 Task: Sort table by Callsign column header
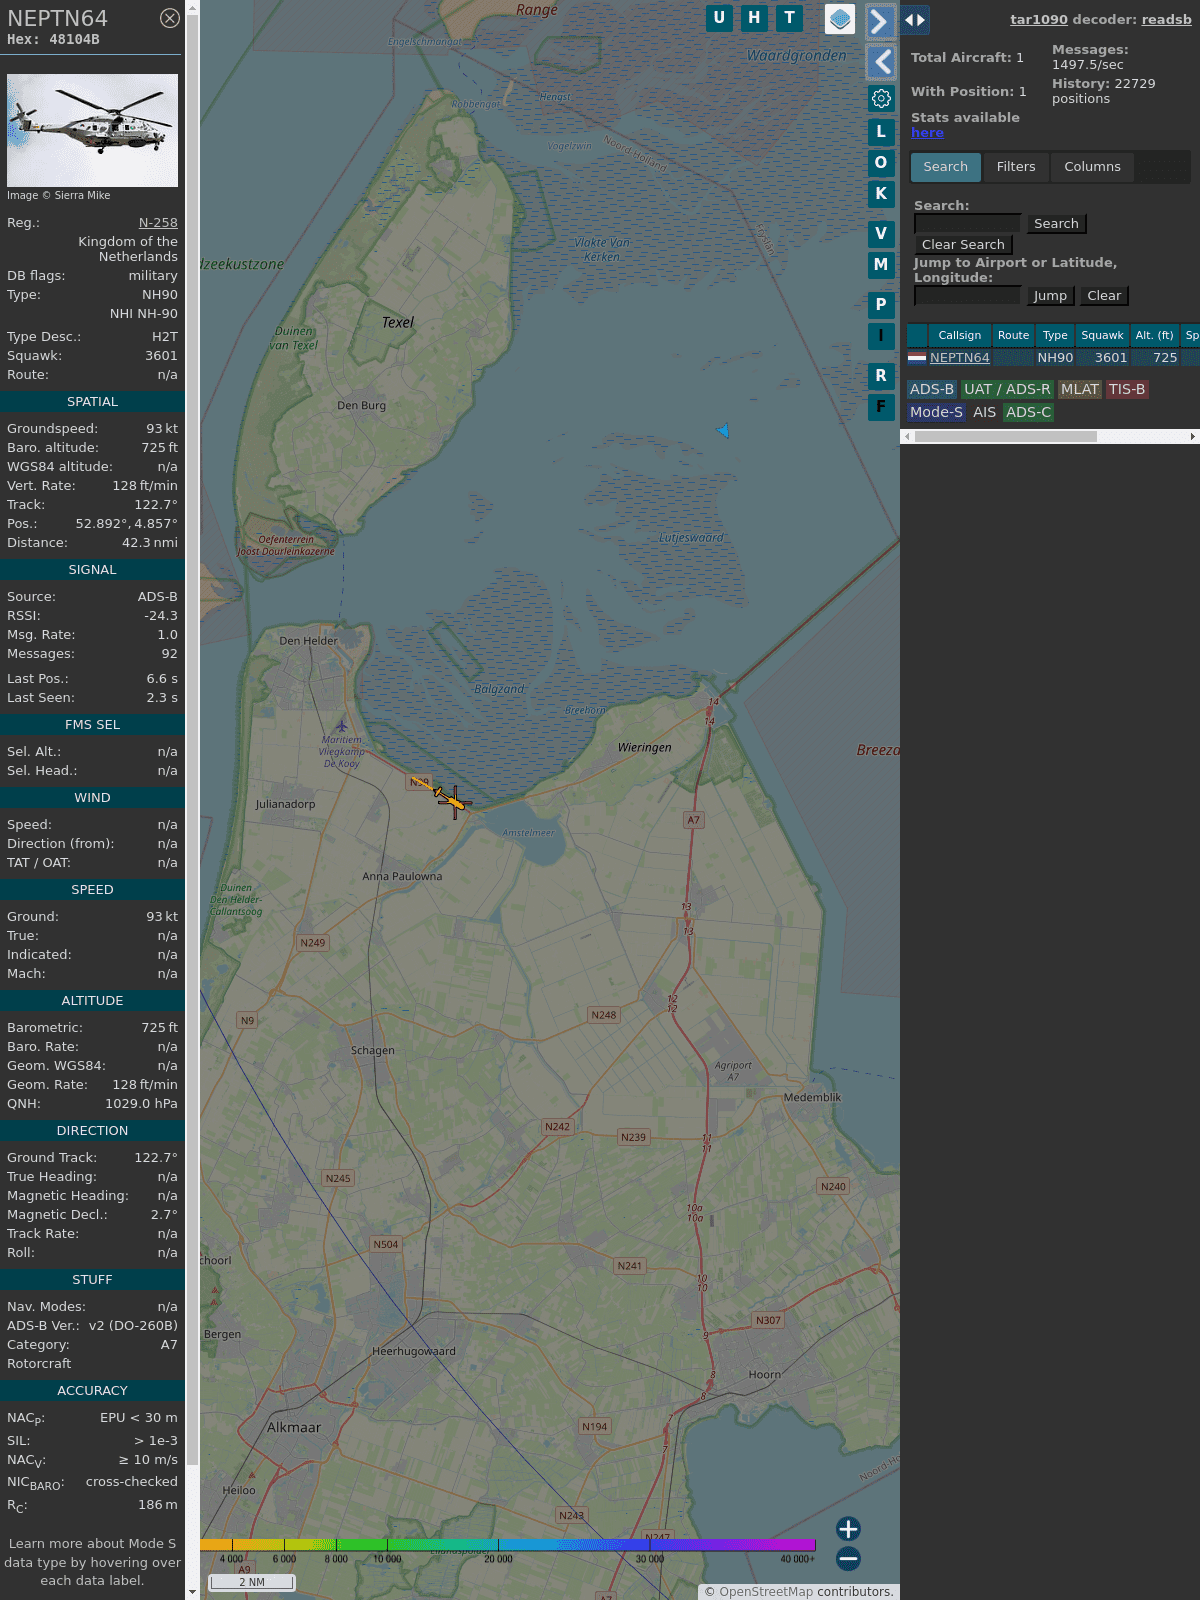pyautogui.click(x=959, y=335)
